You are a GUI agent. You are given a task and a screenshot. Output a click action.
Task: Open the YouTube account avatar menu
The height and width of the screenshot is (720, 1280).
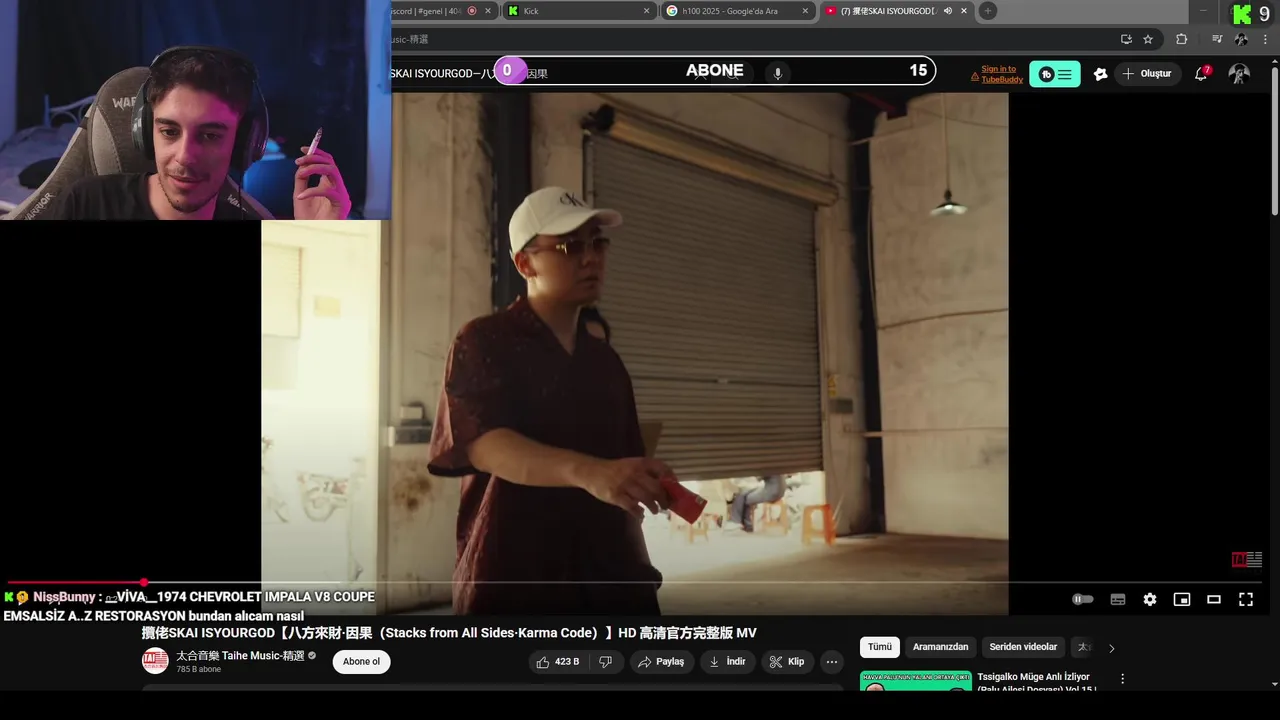(x=1239, y=74)
